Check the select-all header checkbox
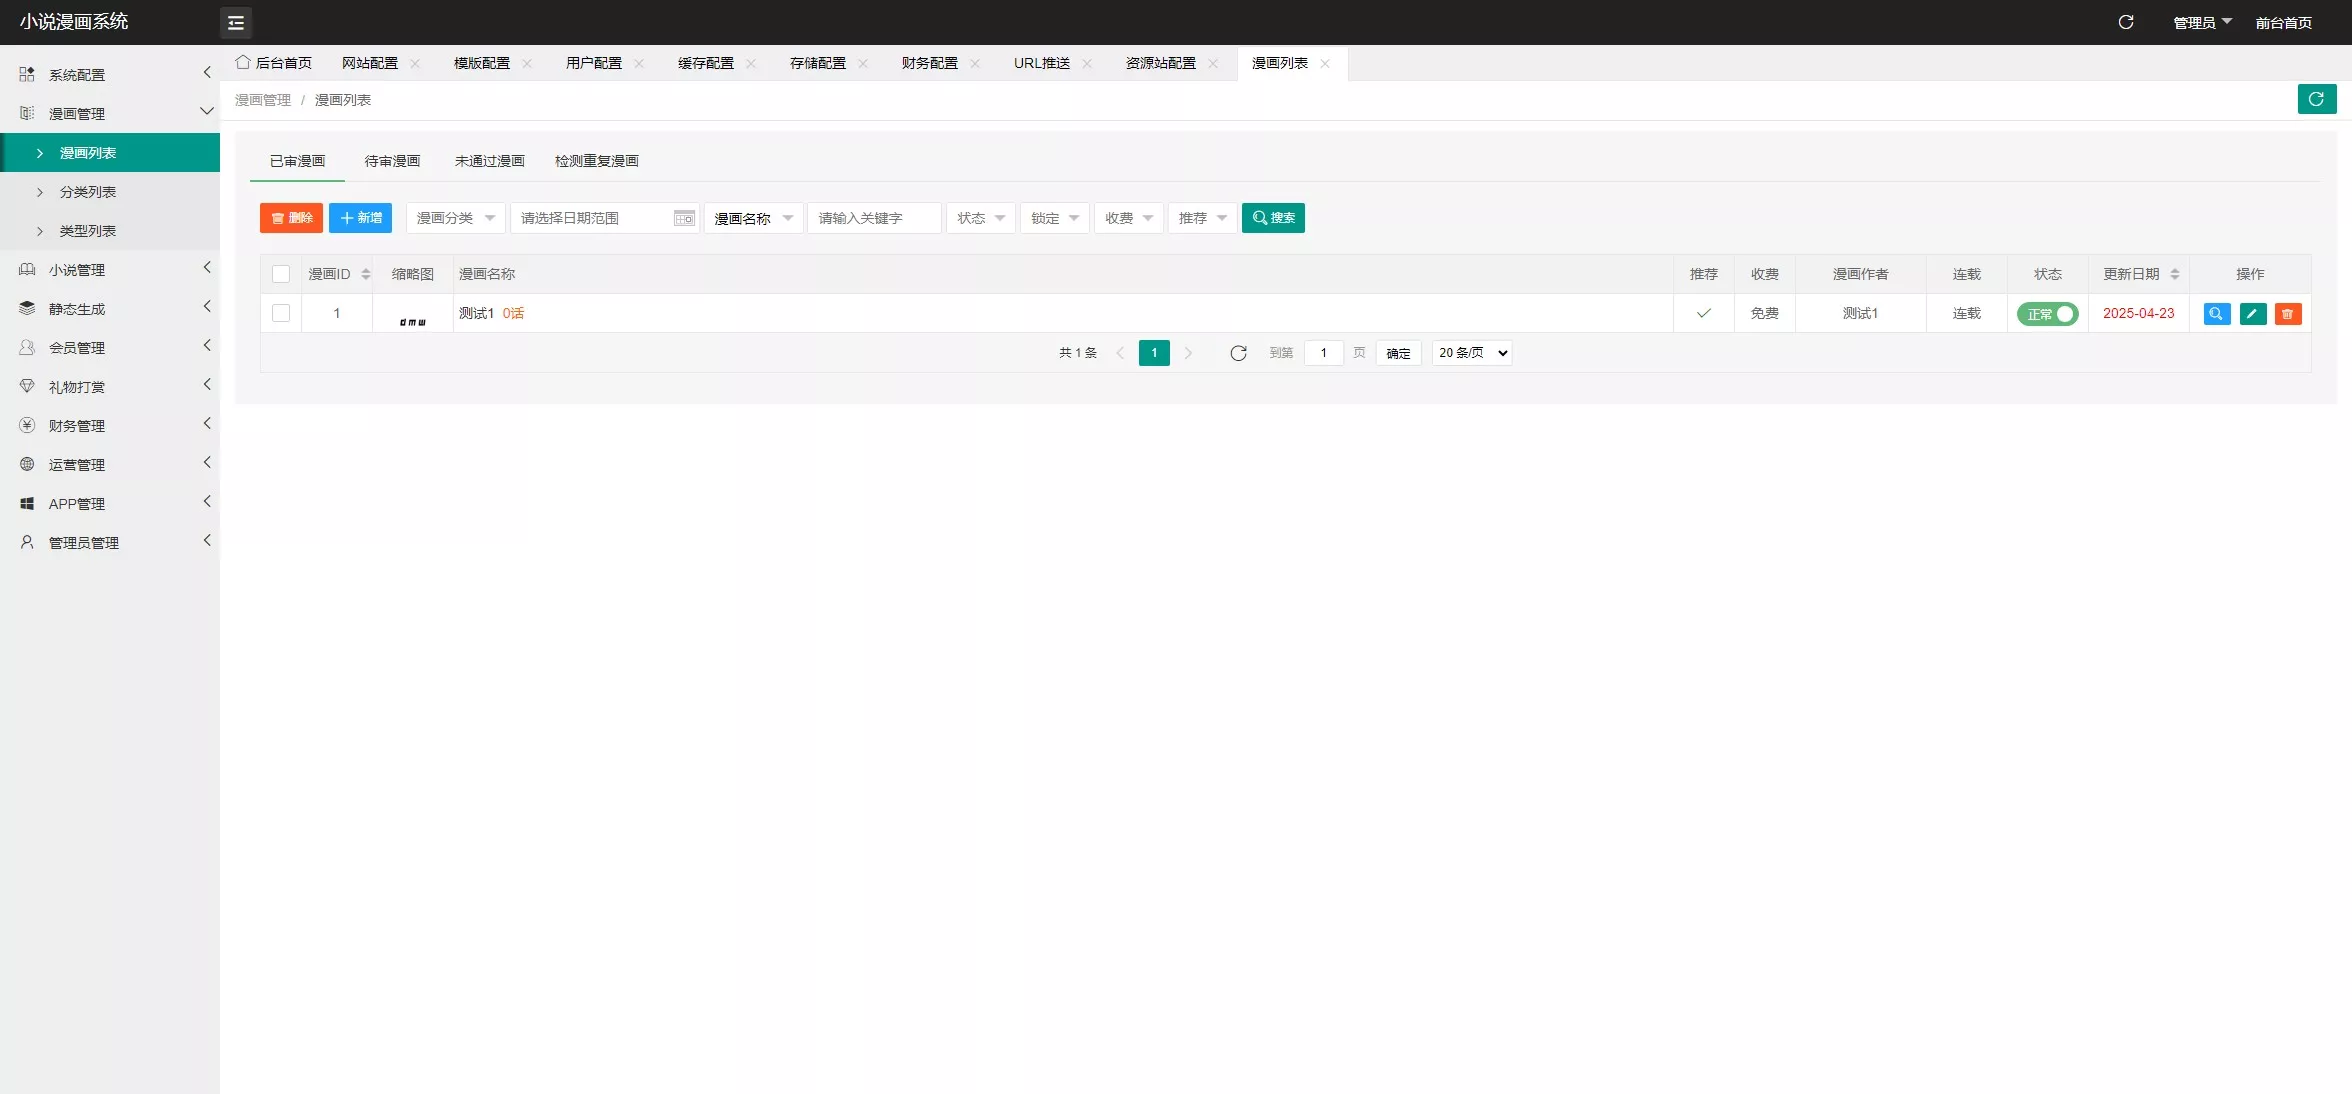The image size is (2352, 1094). [x=281, y=274]
